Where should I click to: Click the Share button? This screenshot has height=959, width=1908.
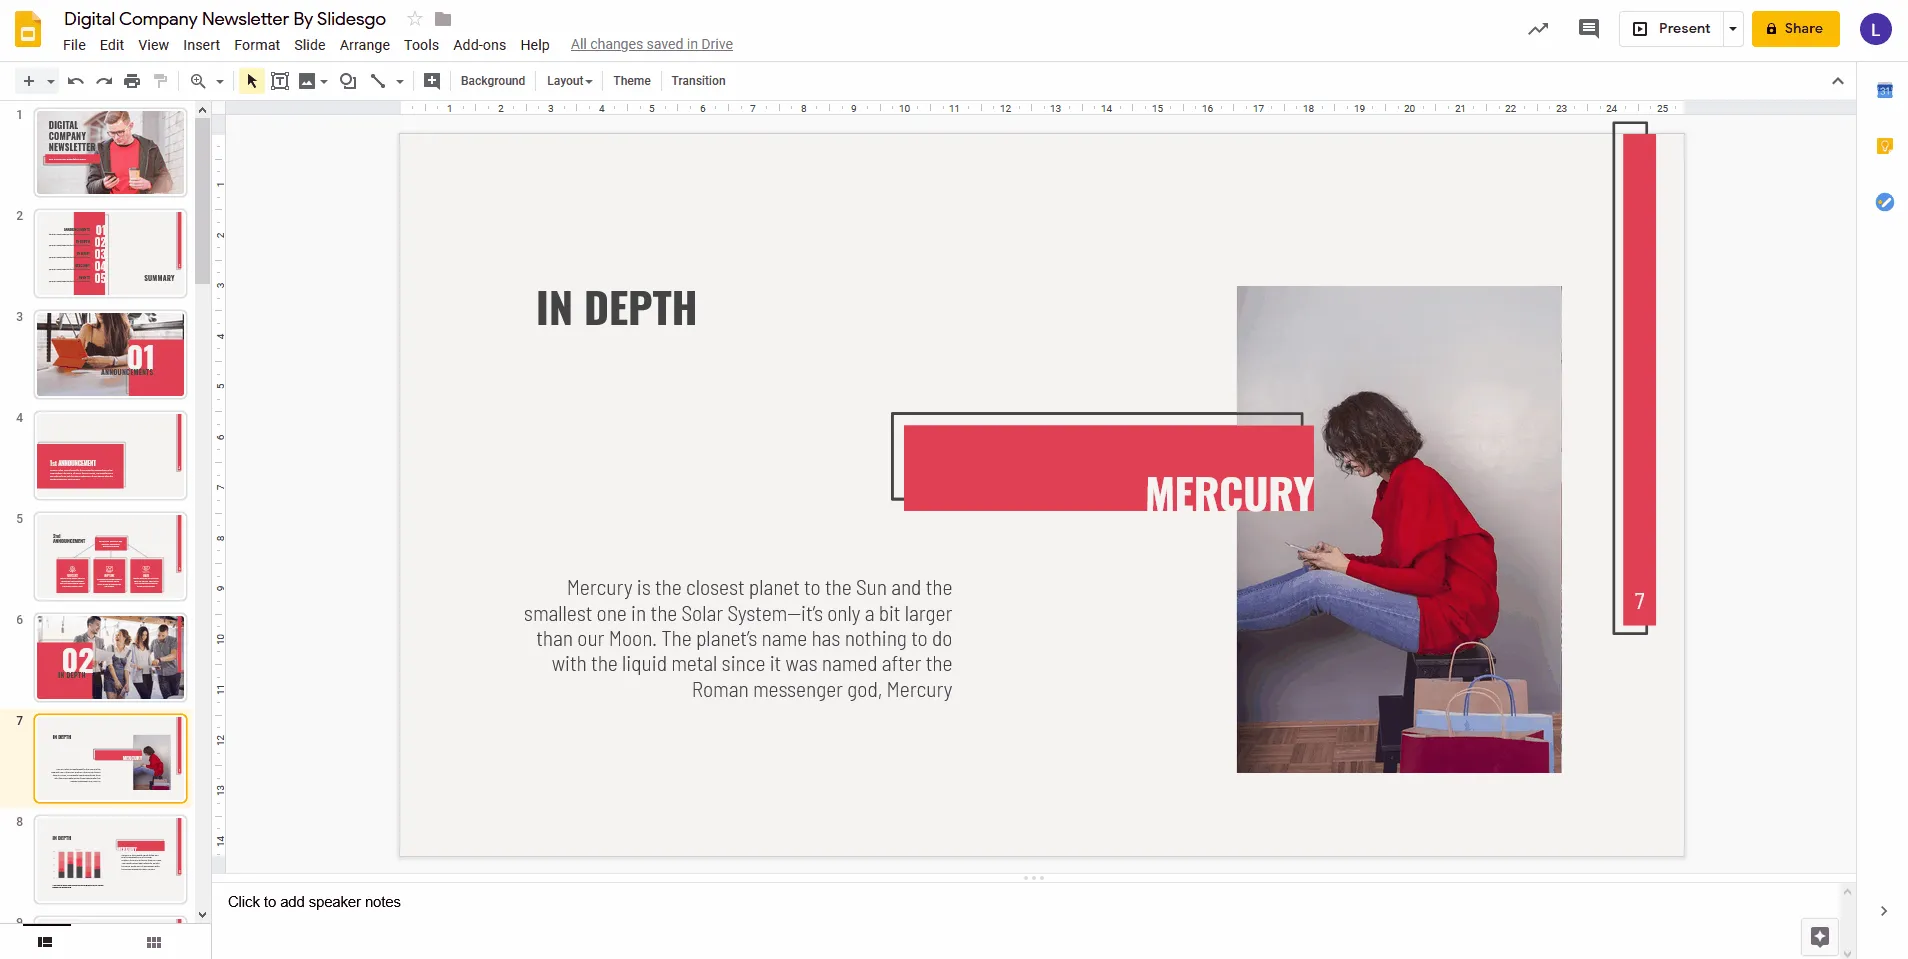point(1795,29)
